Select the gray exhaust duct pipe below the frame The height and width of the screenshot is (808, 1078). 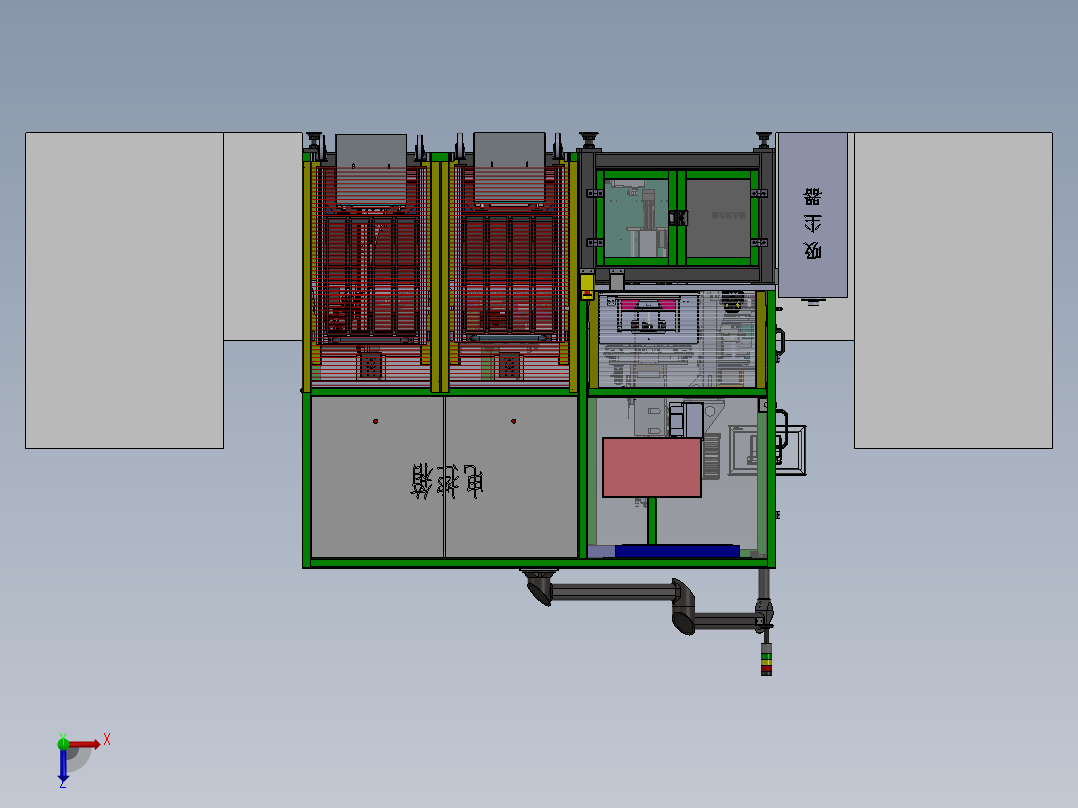coord(612,592)
